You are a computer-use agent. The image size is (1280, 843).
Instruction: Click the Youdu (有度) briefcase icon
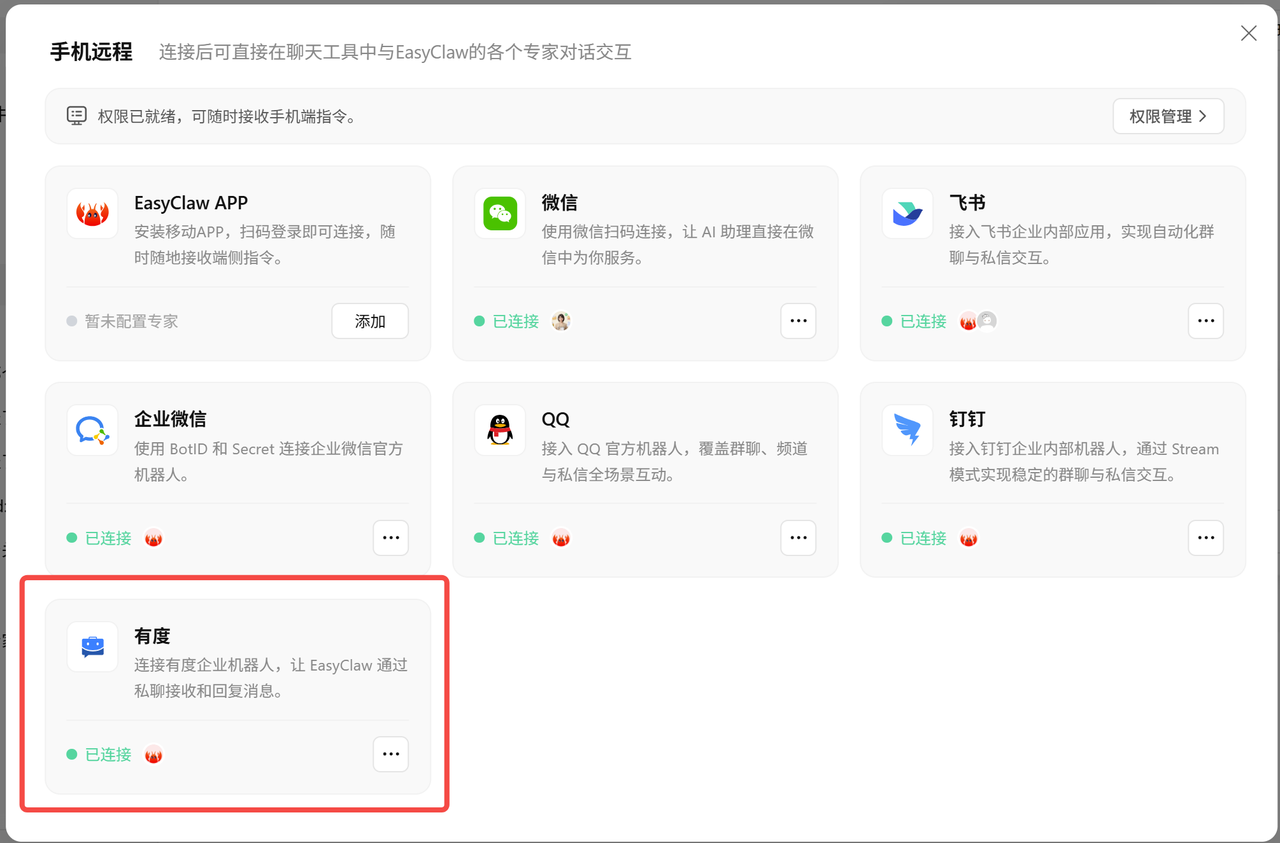coord(92,646)
